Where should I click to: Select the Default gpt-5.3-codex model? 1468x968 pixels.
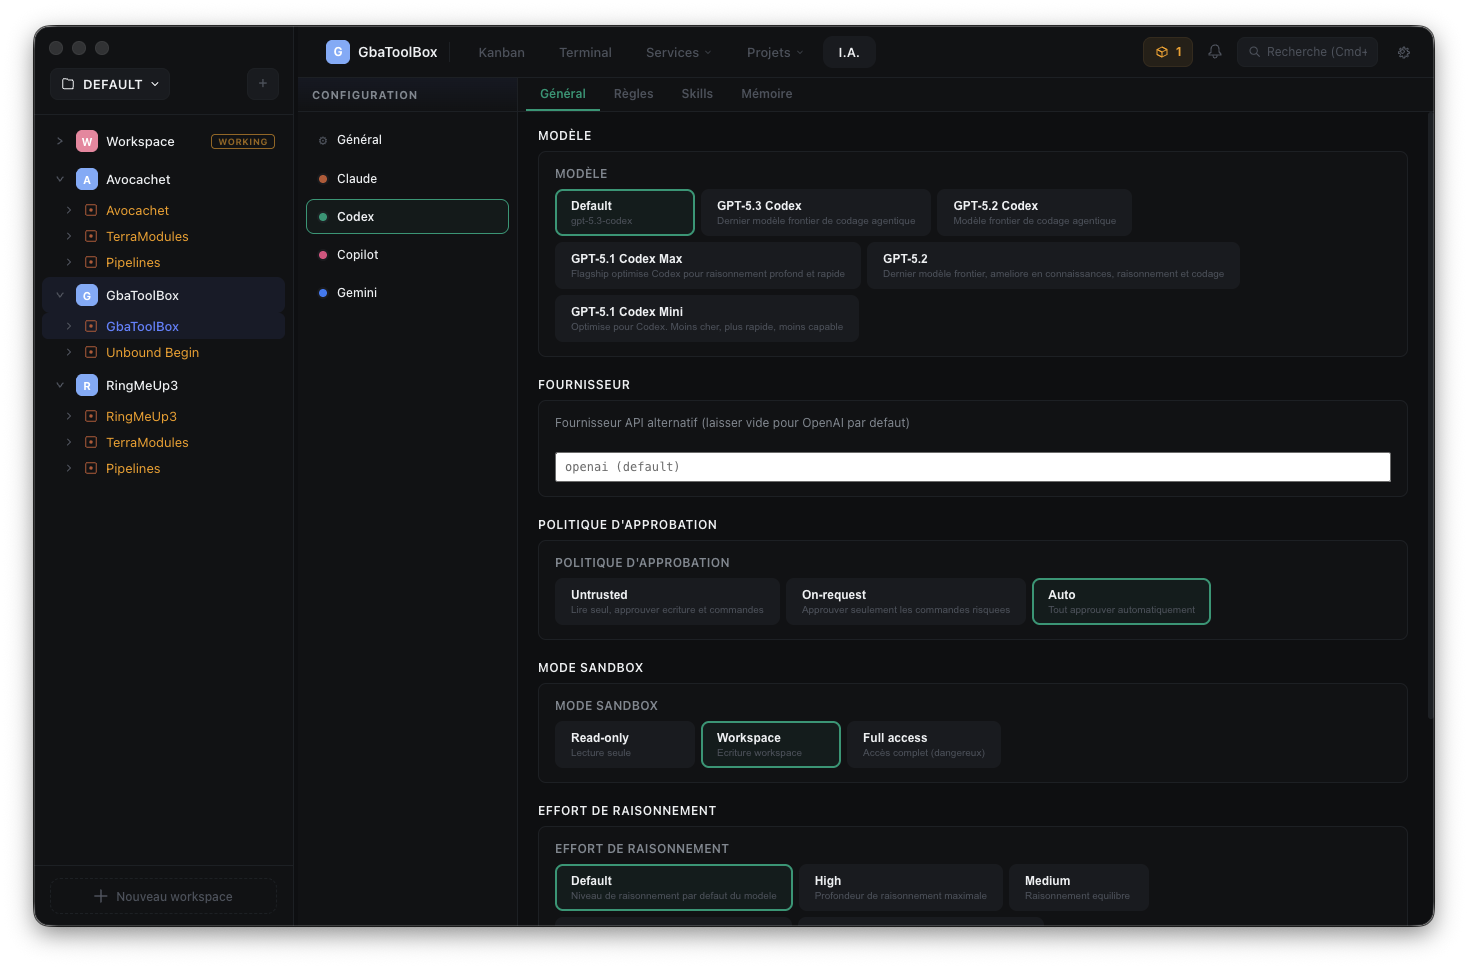[x=625, y=212]
